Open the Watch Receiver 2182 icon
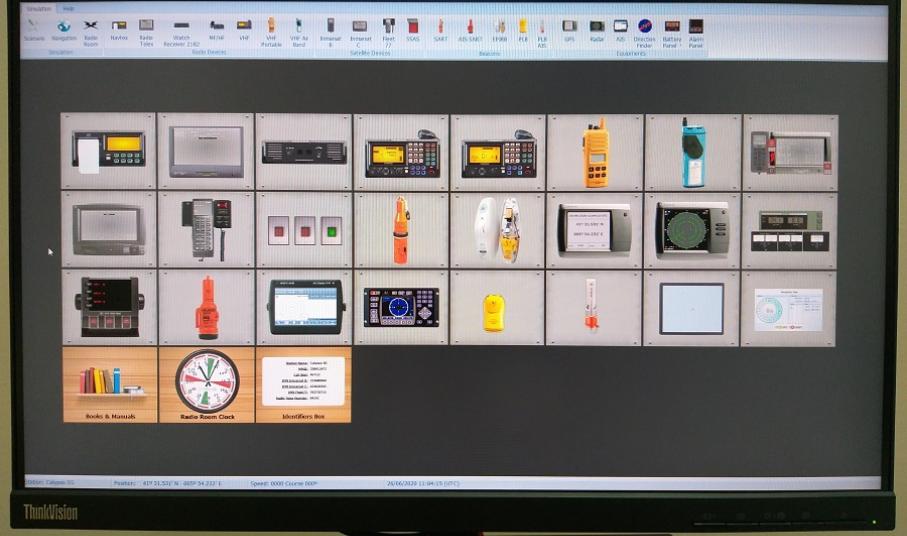This screenshot has height=536, width=907. point(181,30)
